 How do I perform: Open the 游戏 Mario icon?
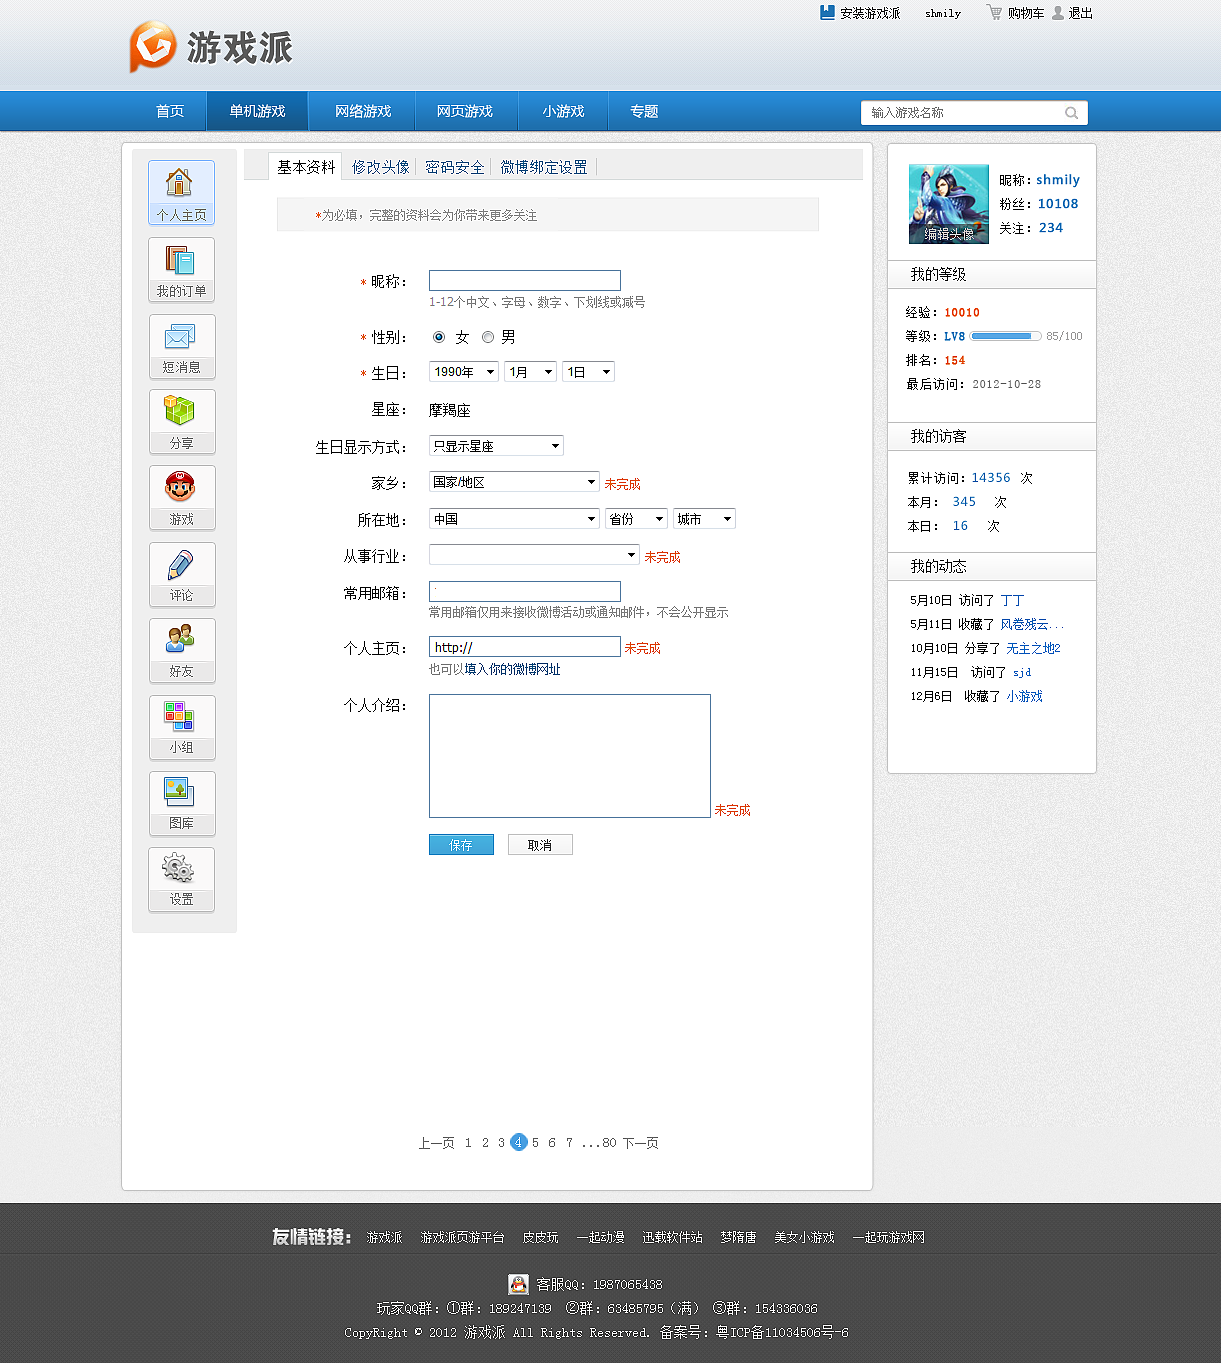(181, 497)
